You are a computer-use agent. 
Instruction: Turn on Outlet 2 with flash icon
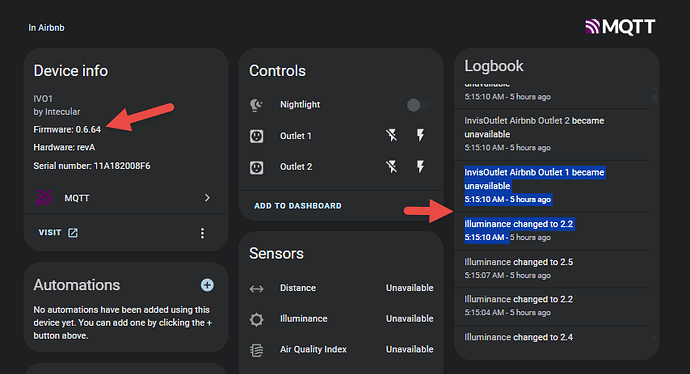(420, 166)
